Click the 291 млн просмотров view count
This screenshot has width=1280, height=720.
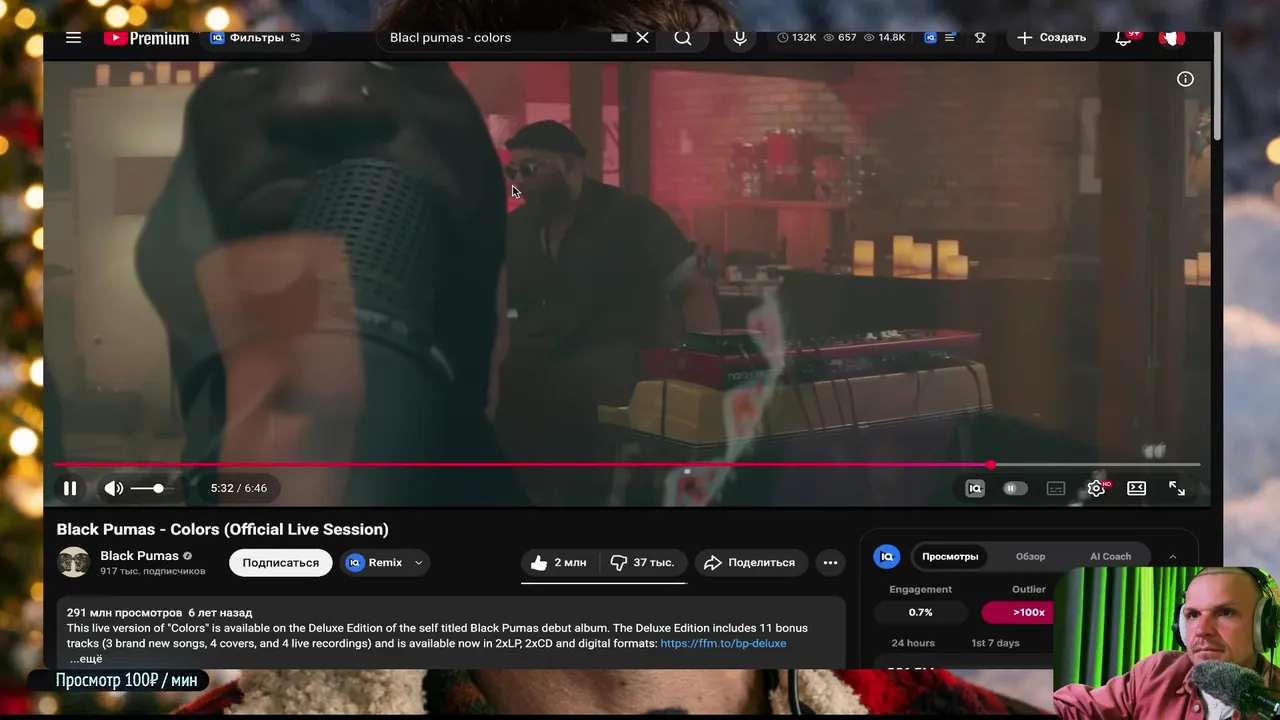125,612
